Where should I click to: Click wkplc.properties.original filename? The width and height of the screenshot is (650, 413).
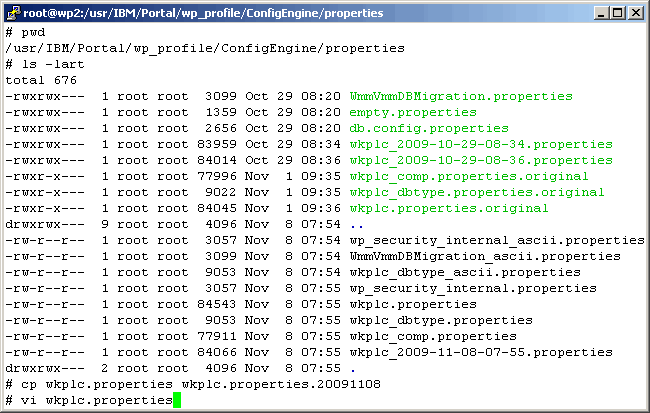448,208
